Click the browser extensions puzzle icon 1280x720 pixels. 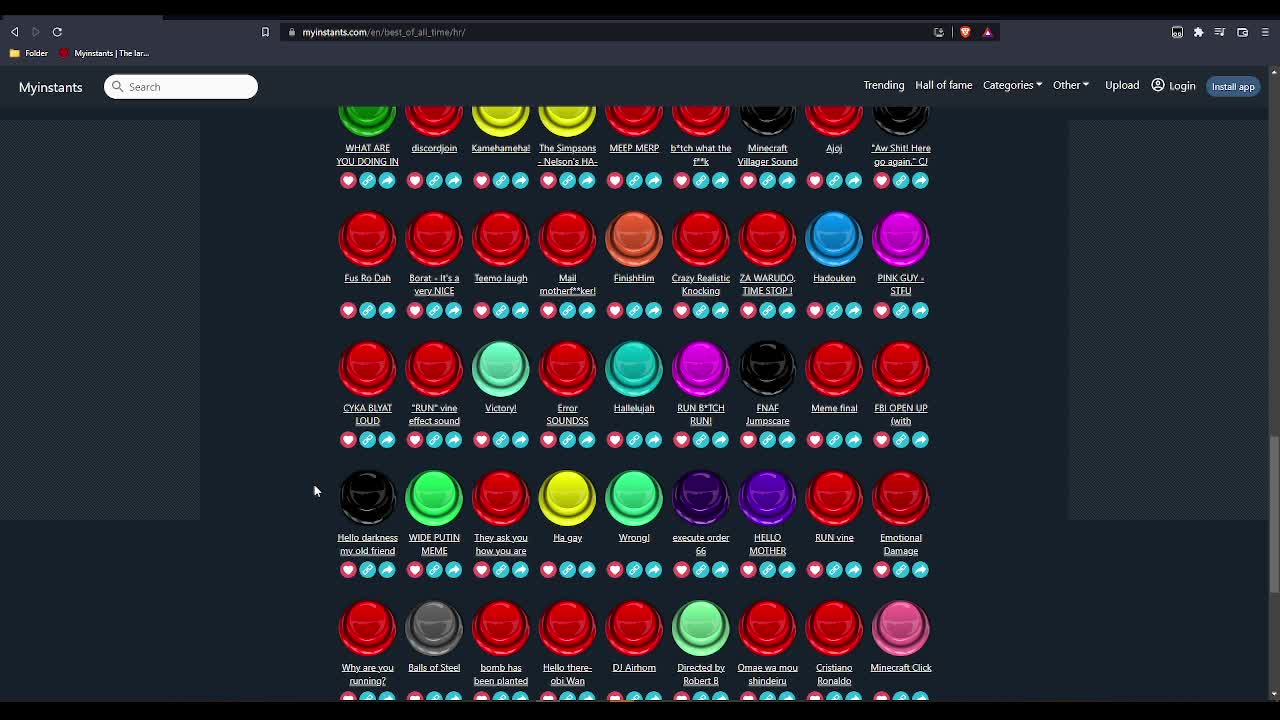coord(1198,32)
